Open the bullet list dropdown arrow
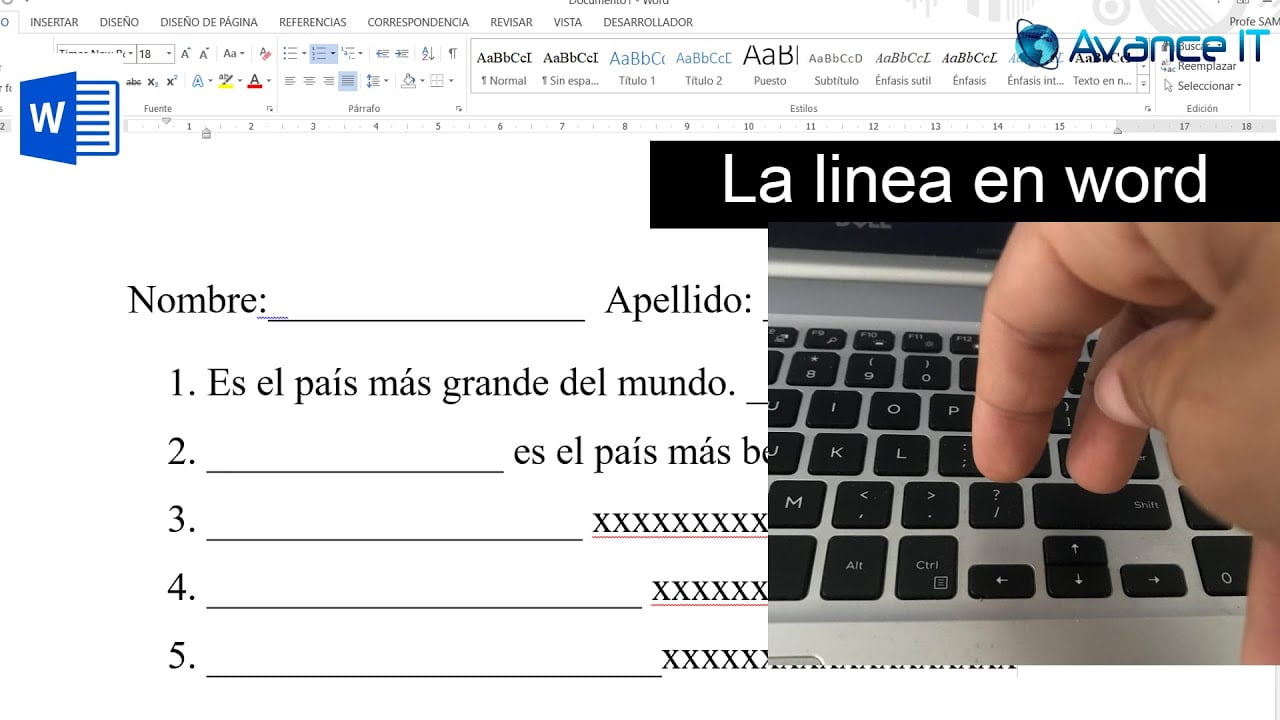 [303, 54]
